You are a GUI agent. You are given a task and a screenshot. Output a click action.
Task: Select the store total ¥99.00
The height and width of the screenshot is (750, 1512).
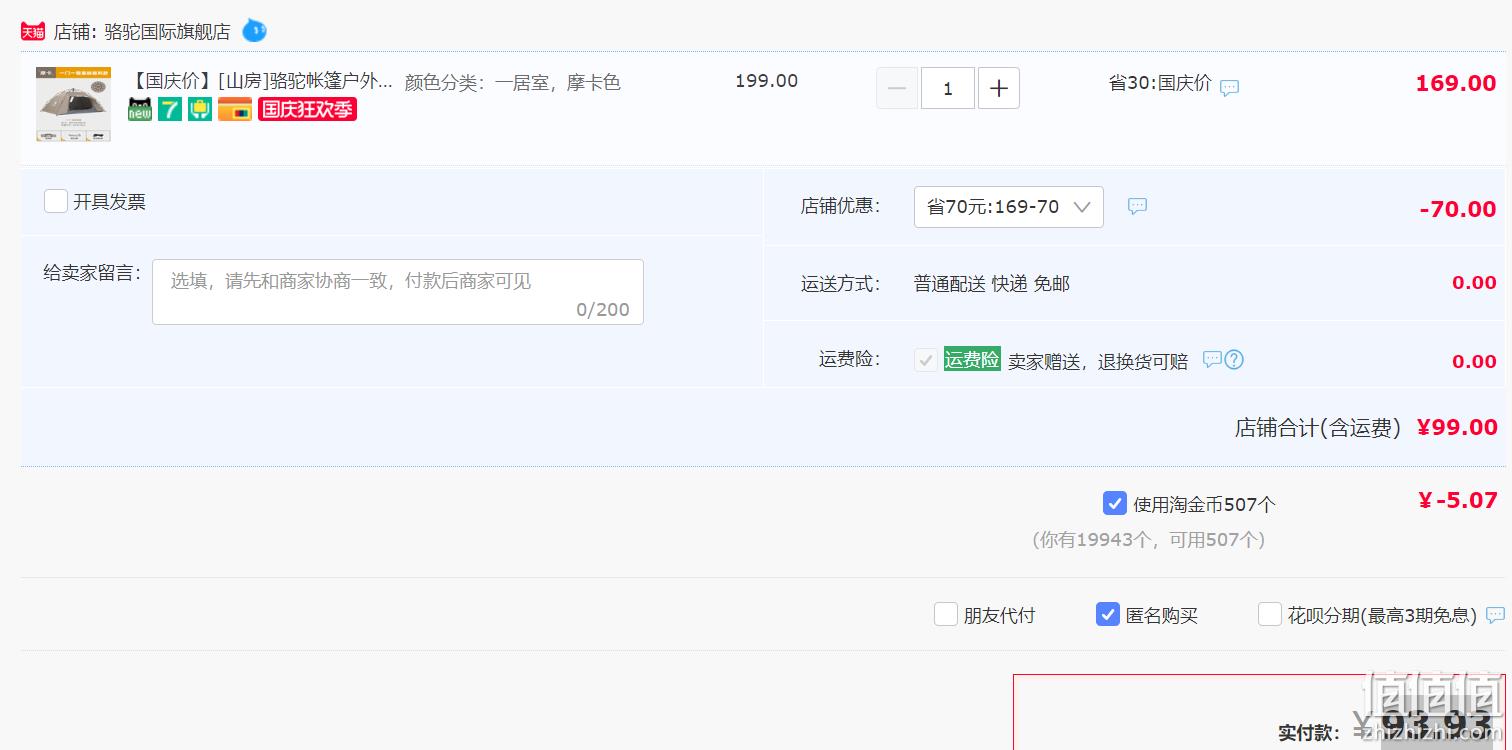(1457, 428)
